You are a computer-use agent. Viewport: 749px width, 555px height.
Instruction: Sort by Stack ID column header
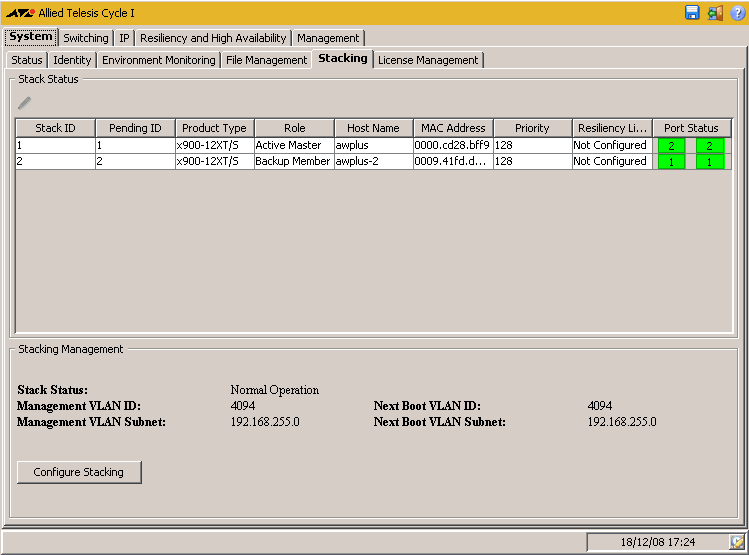coord(55,128)
